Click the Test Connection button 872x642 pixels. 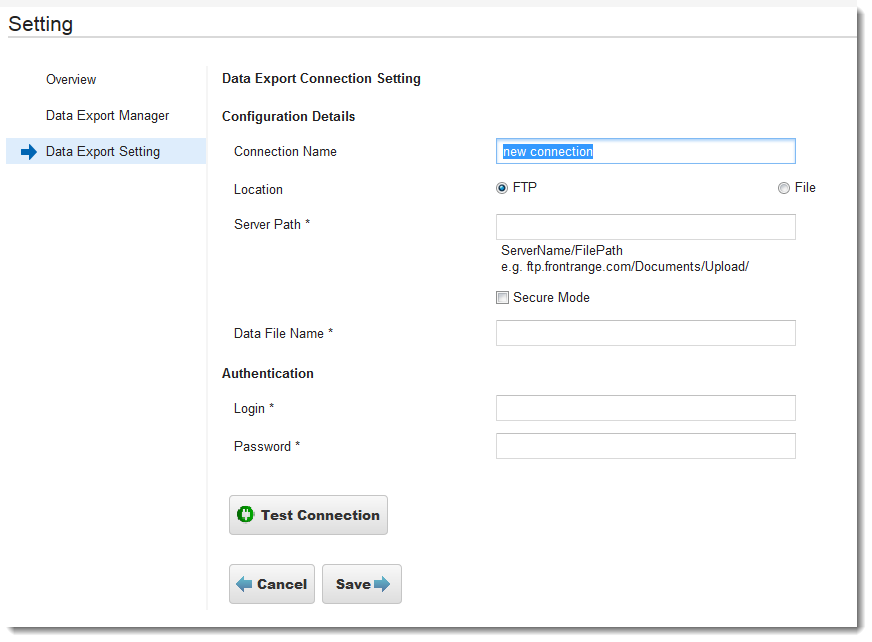coord(308,515)
